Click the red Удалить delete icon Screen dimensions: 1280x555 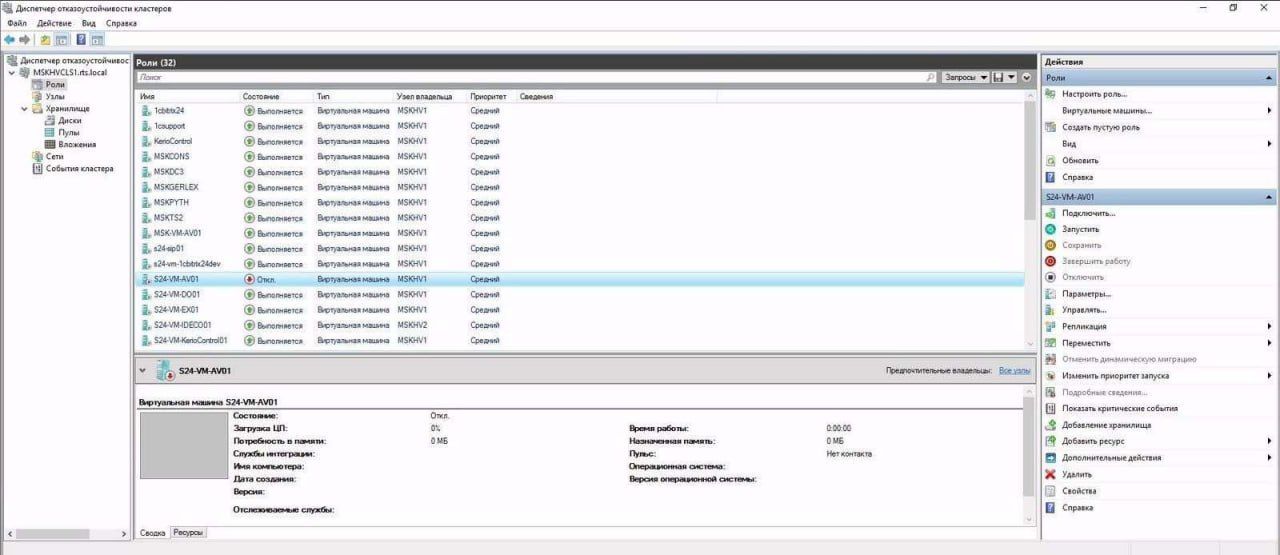(x=1050, y=474)
